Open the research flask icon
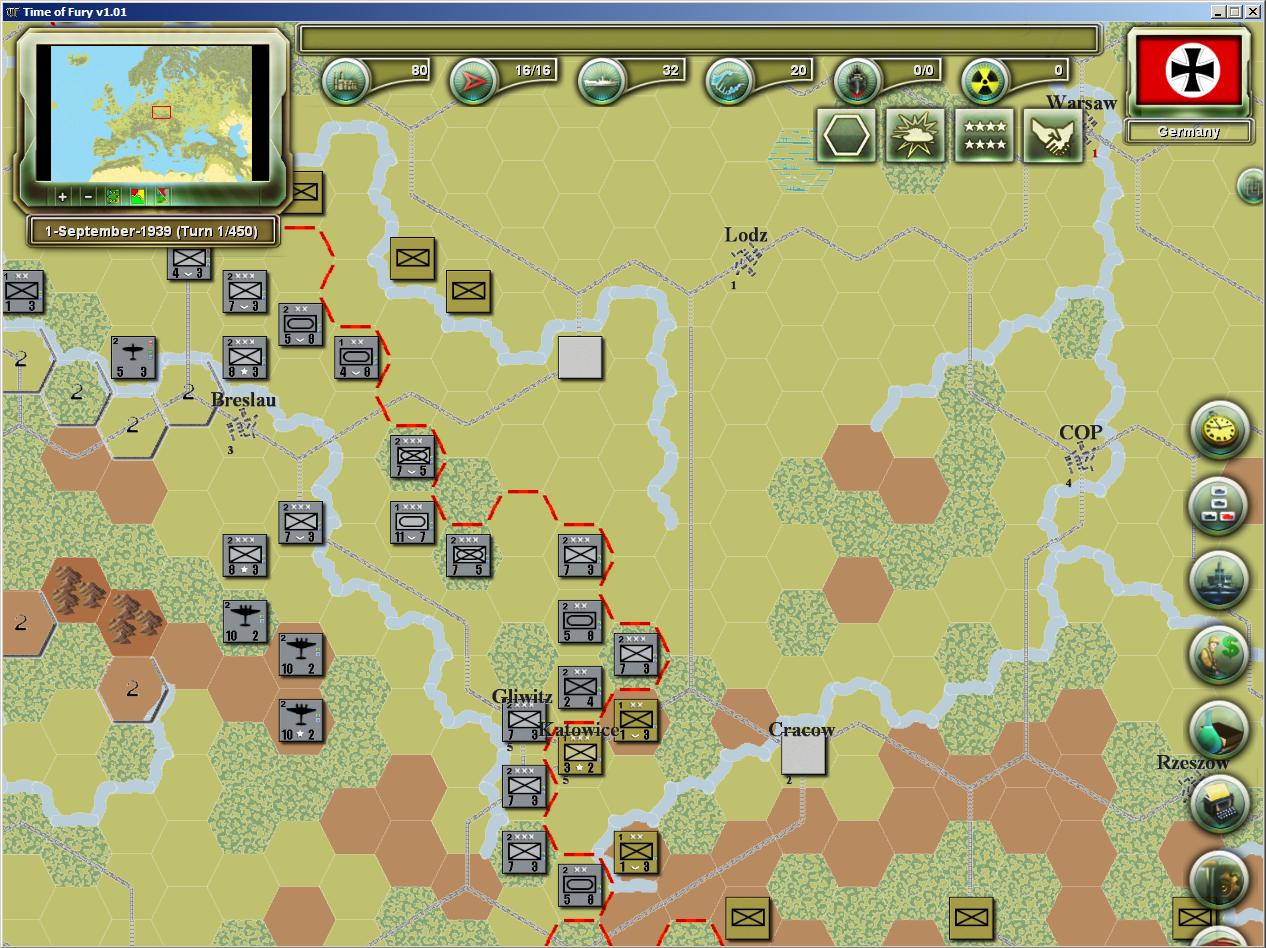Screen dimensions: 1266x948 tap(1220, 730)
